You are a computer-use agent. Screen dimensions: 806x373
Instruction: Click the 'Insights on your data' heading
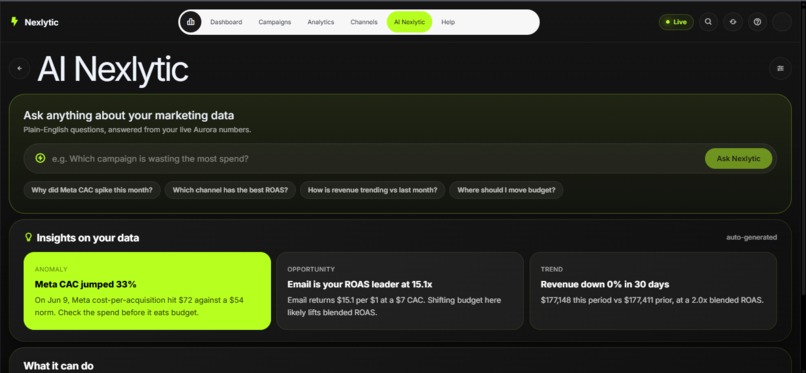[88, 238]
